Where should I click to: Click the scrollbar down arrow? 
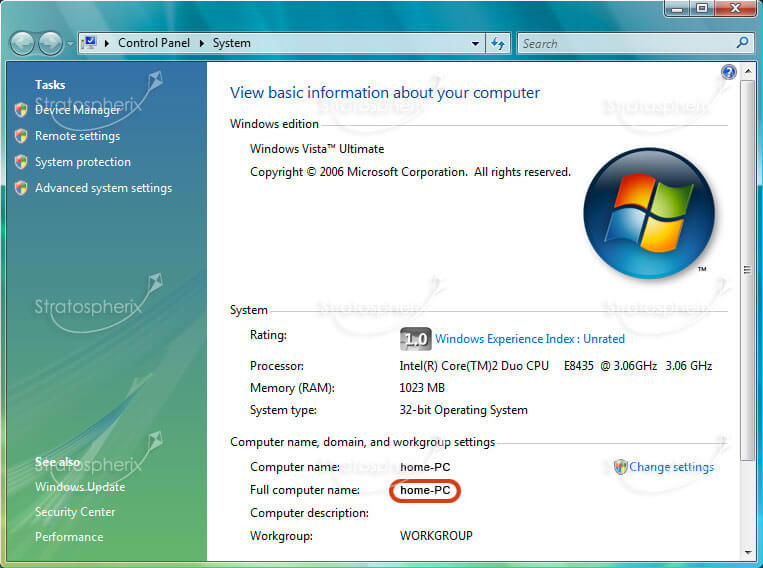point(748,552)
